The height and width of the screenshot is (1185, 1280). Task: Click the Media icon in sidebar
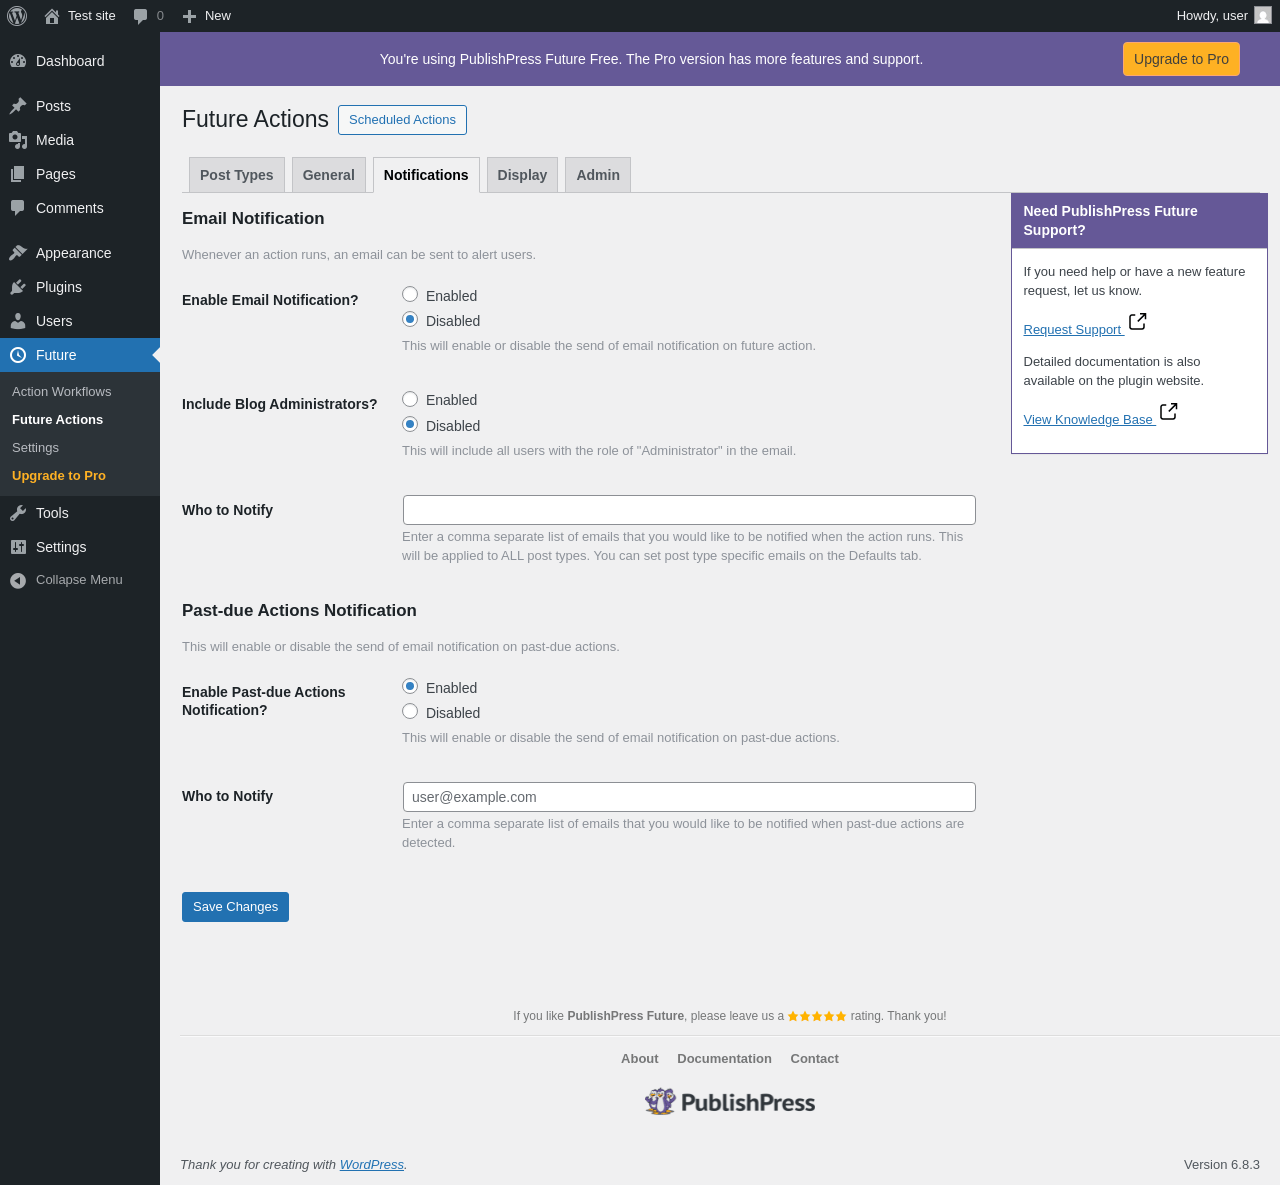18,140
